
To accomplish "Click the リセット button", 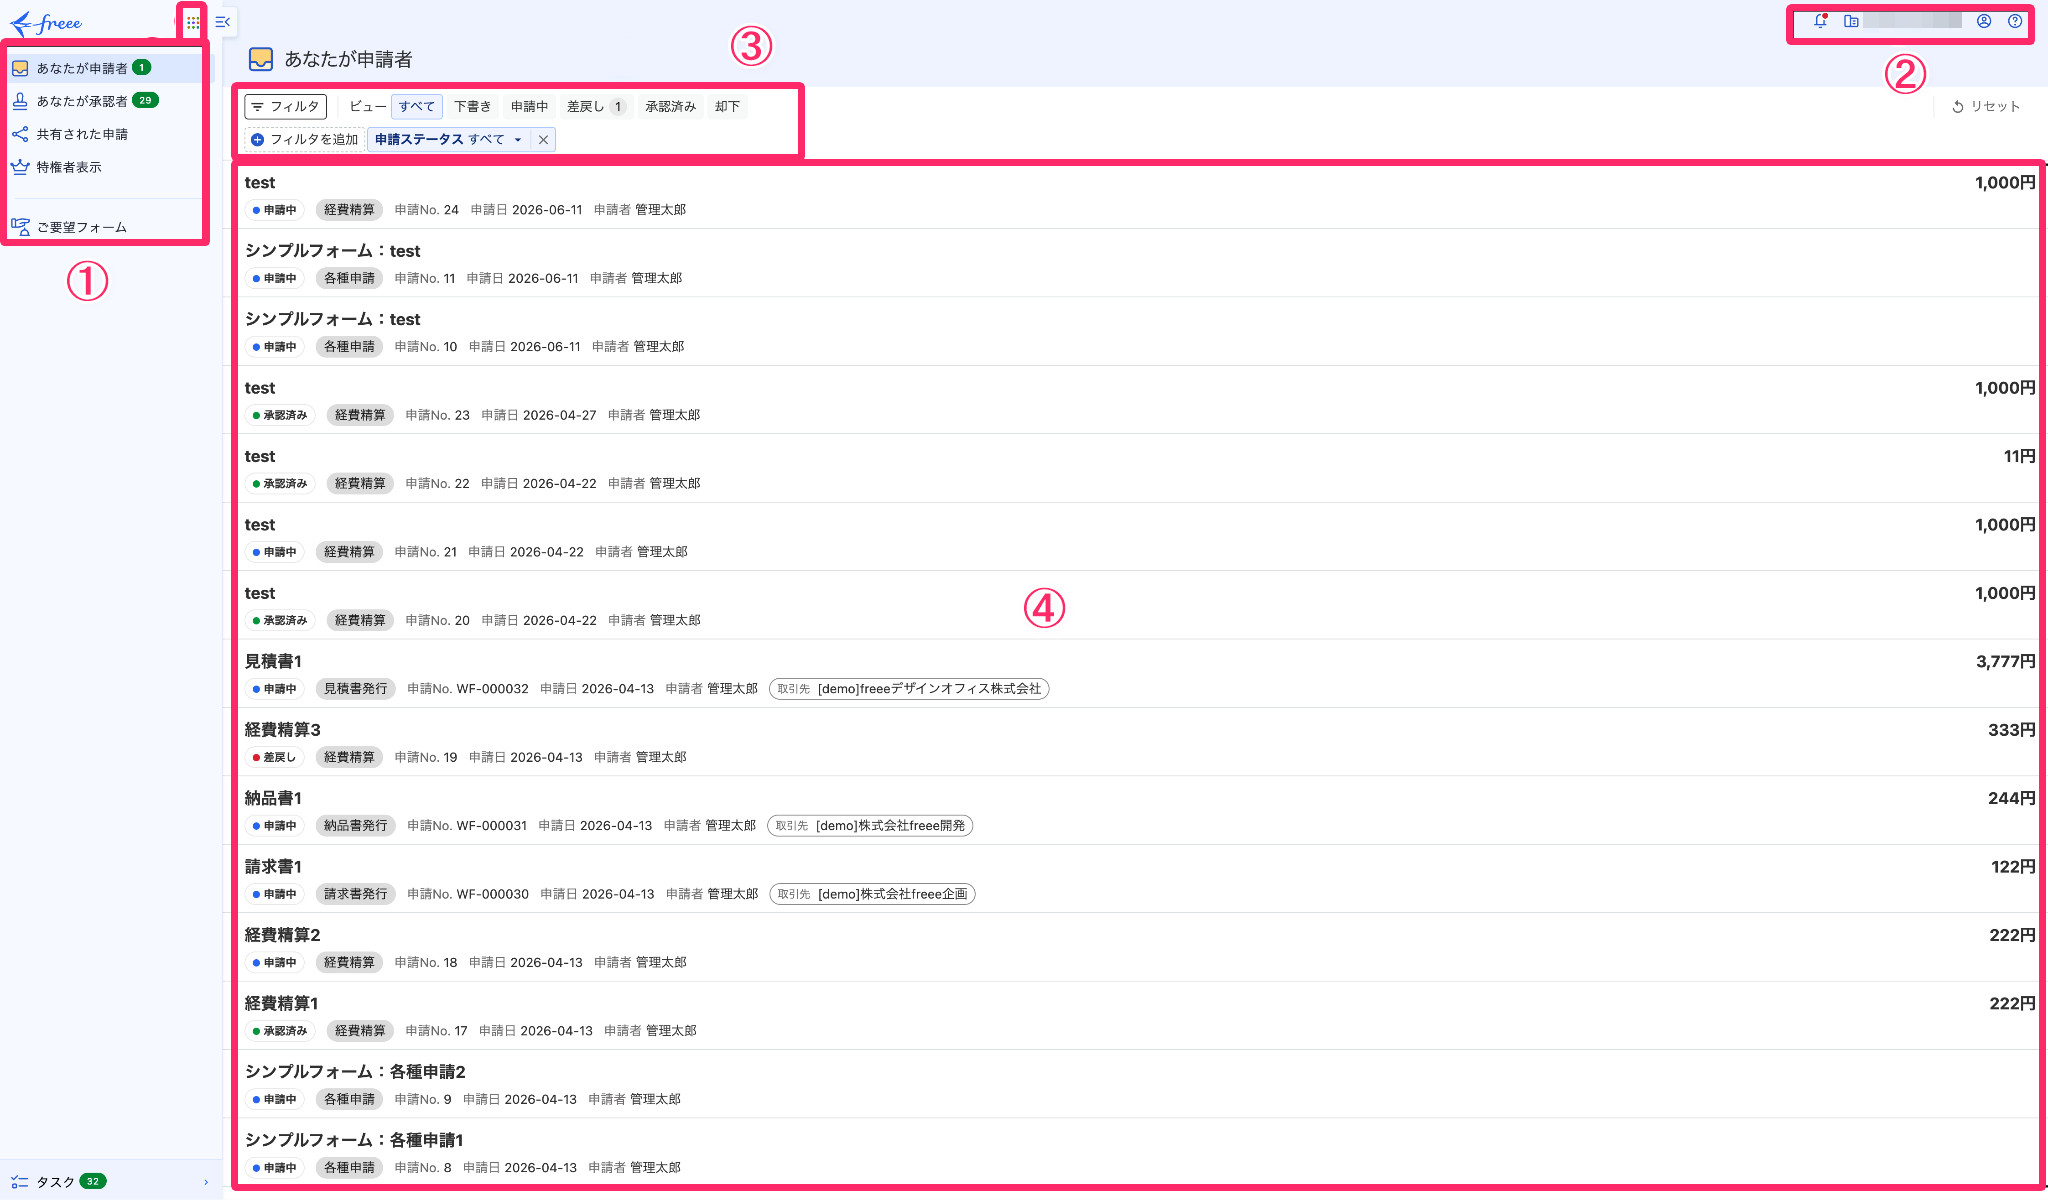I will (x=1986, y=106).
